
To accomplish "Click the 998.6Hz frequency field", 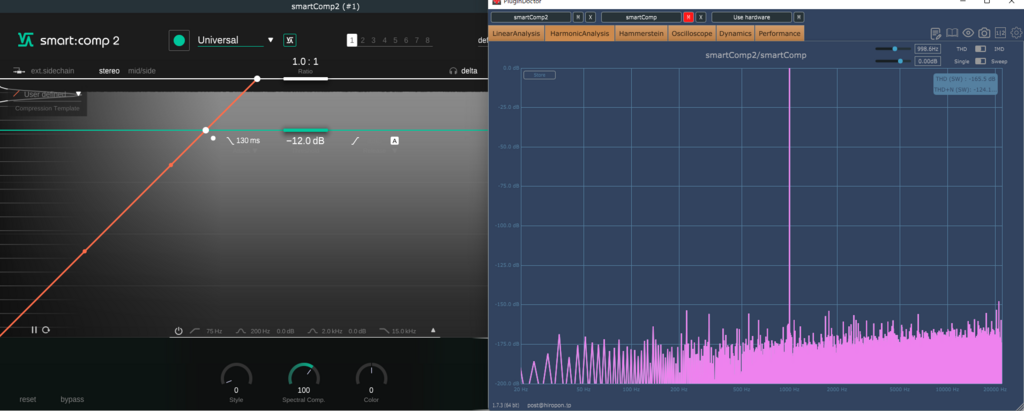I will 927,49.
